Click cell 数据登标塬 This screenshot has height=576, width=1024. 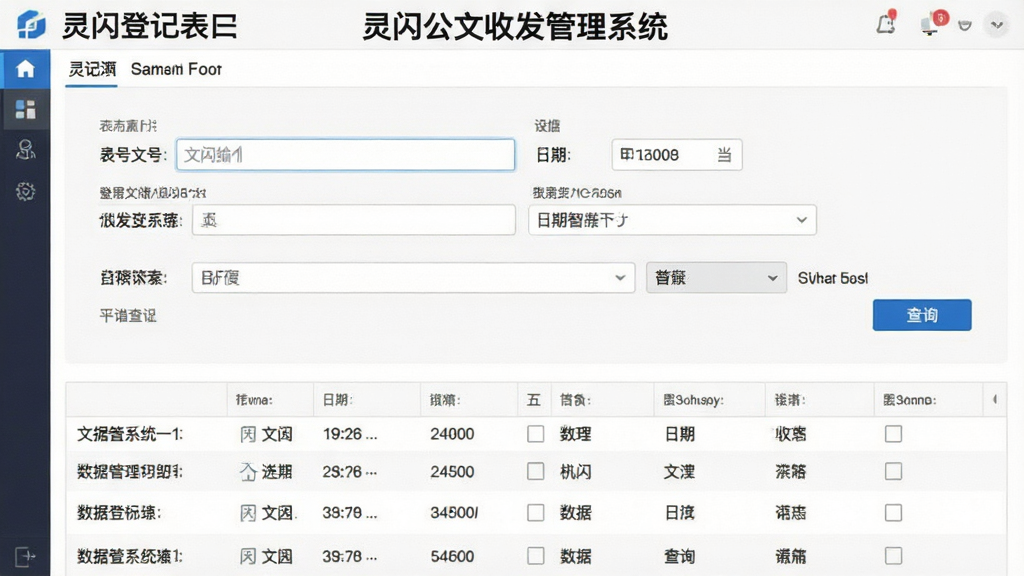[x=119, y=513]
